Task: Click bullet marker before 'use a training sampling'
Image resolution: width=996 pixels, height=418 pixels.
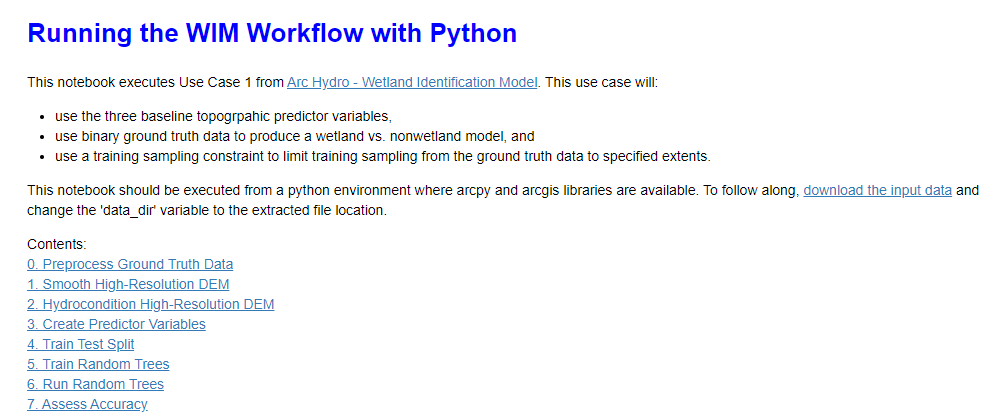Action: click(44, 156)
